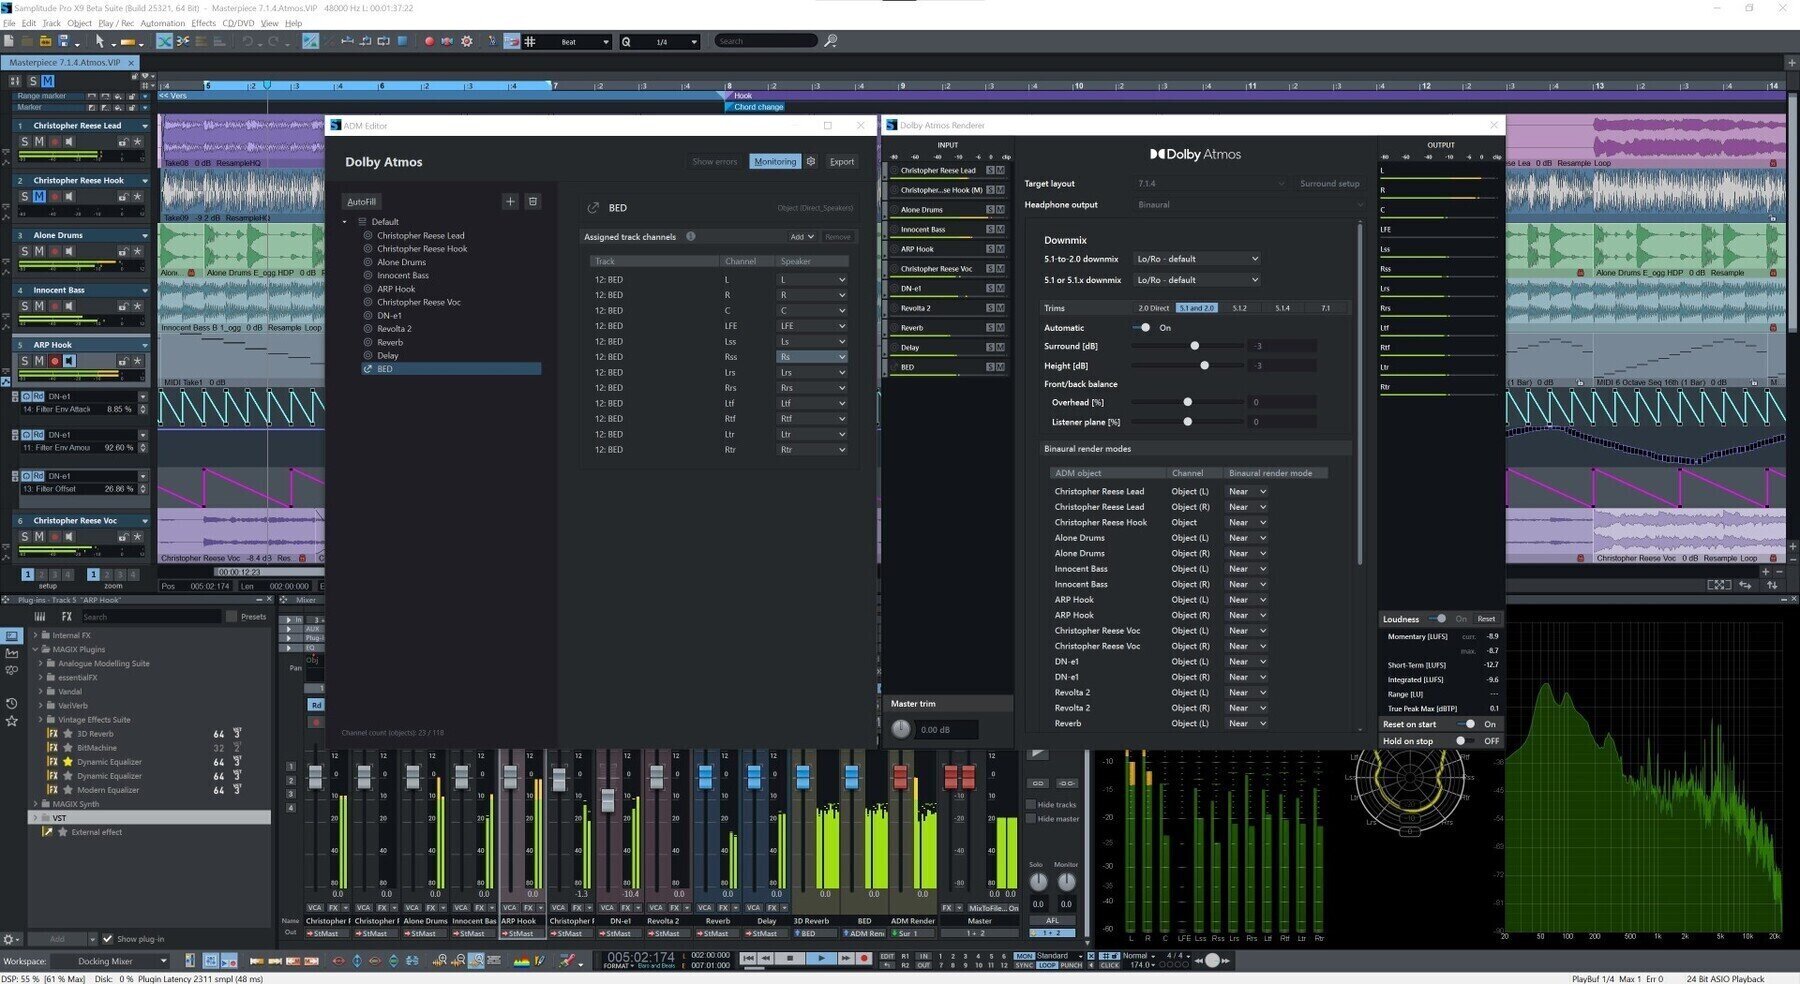Enable the CLICK metronome in the transport bar
This screenshot has width=1800, height=984.
[1111, 965]
